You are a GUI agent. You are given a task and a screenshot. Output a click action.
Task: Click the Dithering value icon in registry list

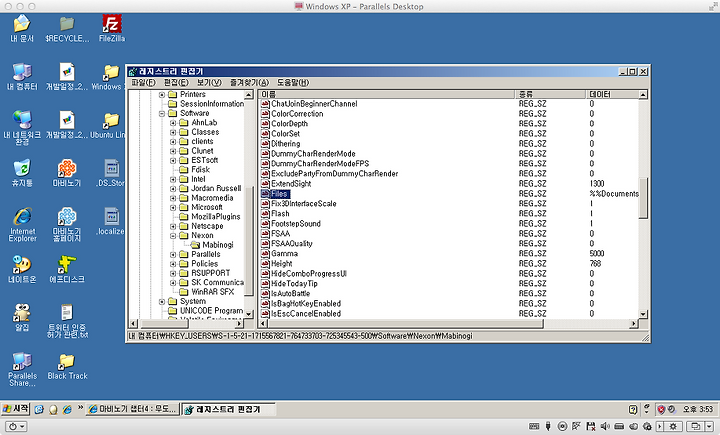point(265,143)
